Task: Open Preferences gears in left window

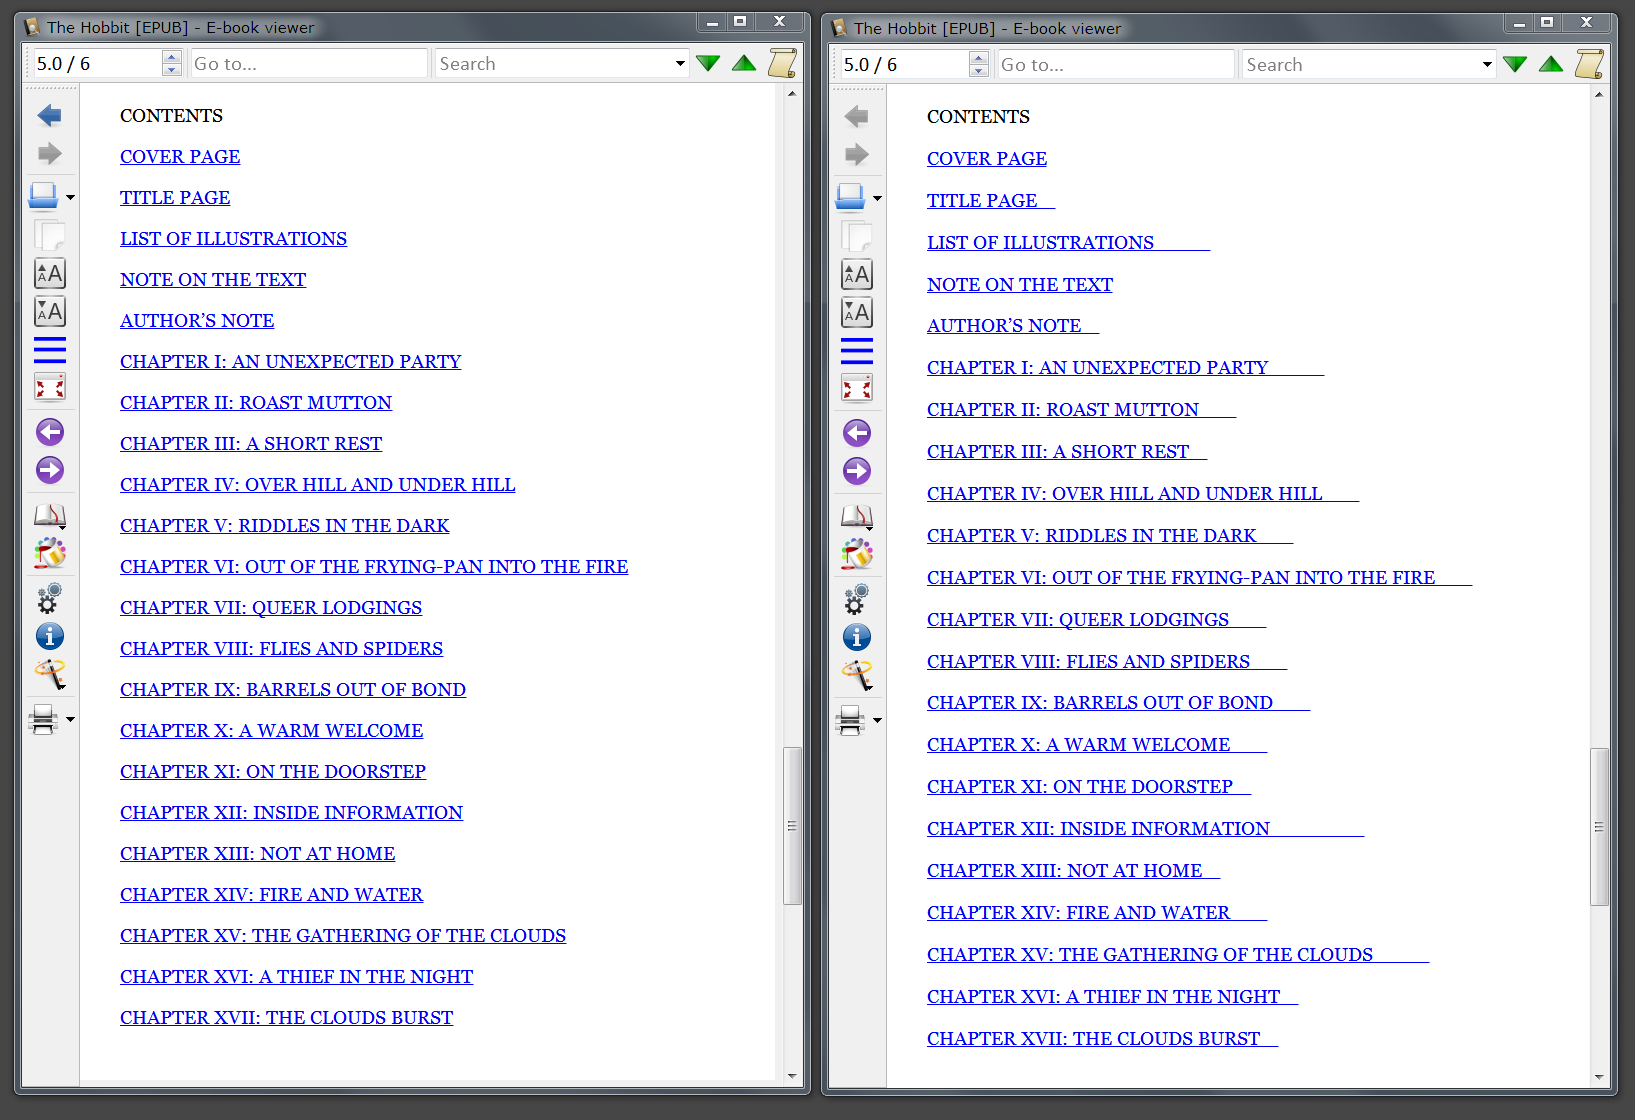Action: tap(50, 598)
